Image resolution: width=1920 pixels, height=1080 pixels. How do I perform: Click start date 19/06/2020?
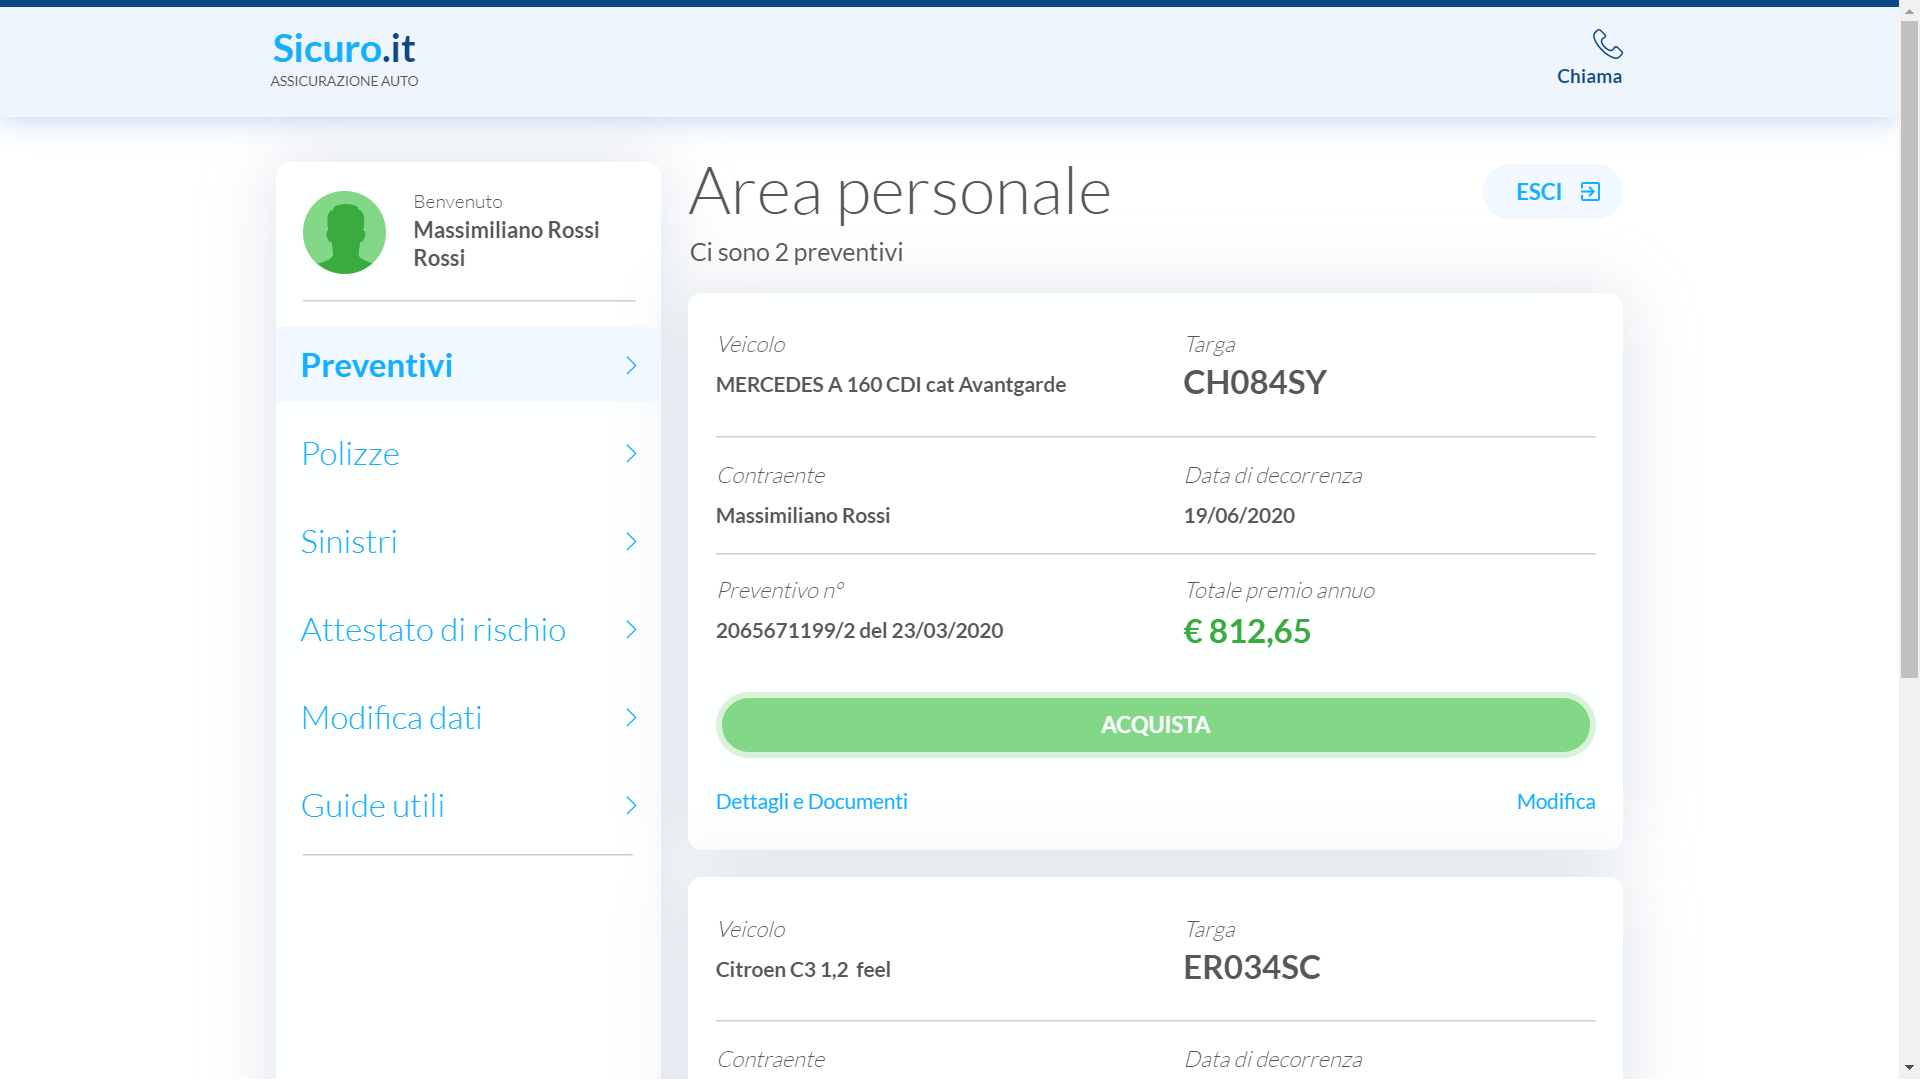click(x=1239, y=516)
